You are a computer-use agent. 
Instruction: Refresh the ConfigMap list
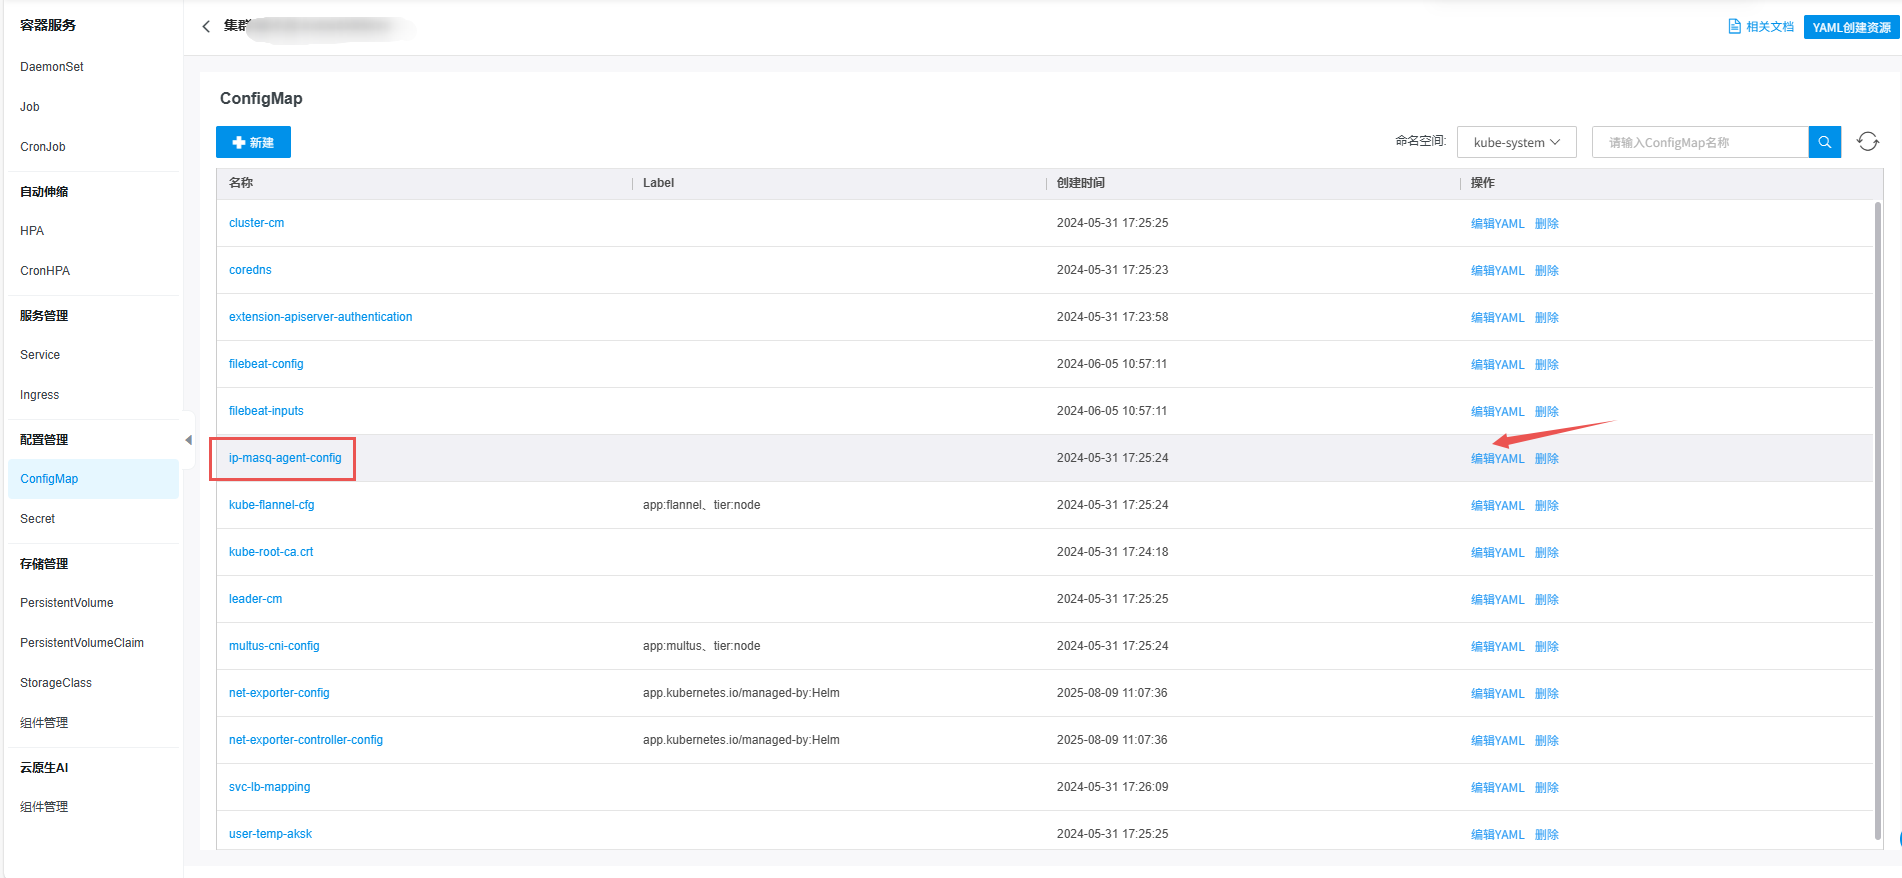tap(1867, 142)
